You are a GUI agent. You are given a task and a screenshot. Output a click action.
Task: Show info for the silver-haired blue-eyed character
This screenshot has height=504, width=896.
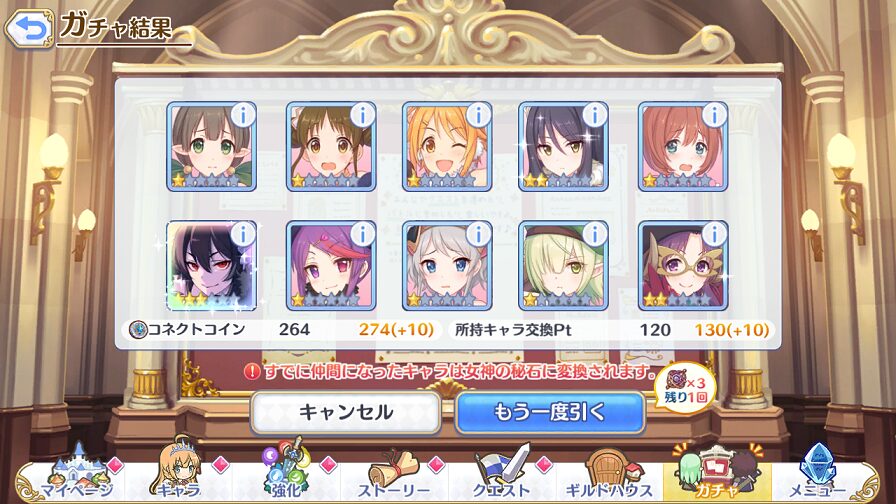click(478, 234)
